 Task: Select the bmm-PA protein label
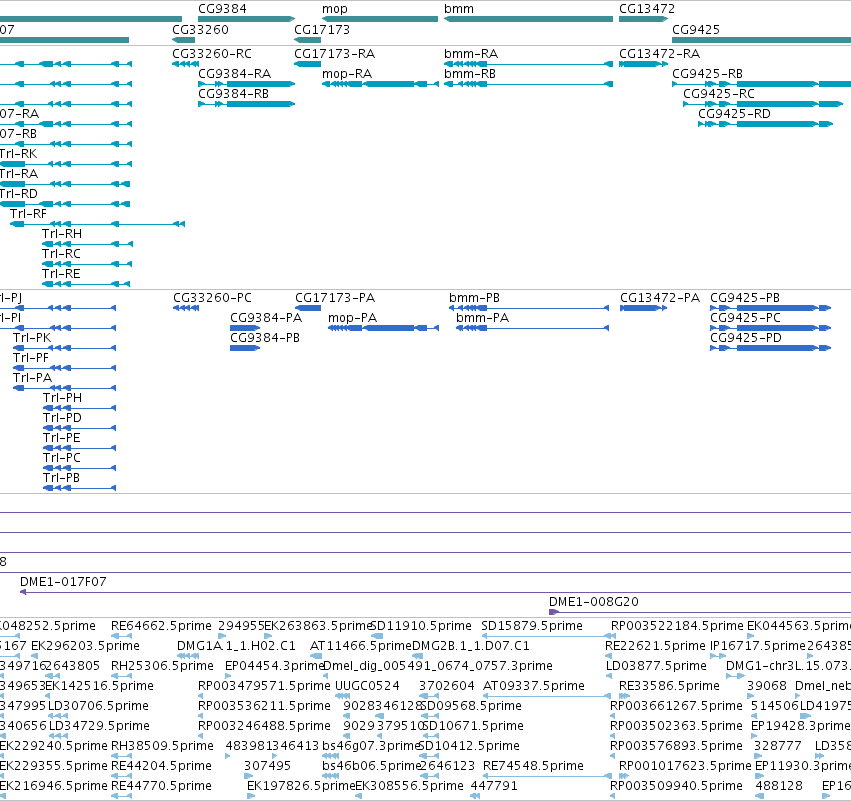[482, 318]
